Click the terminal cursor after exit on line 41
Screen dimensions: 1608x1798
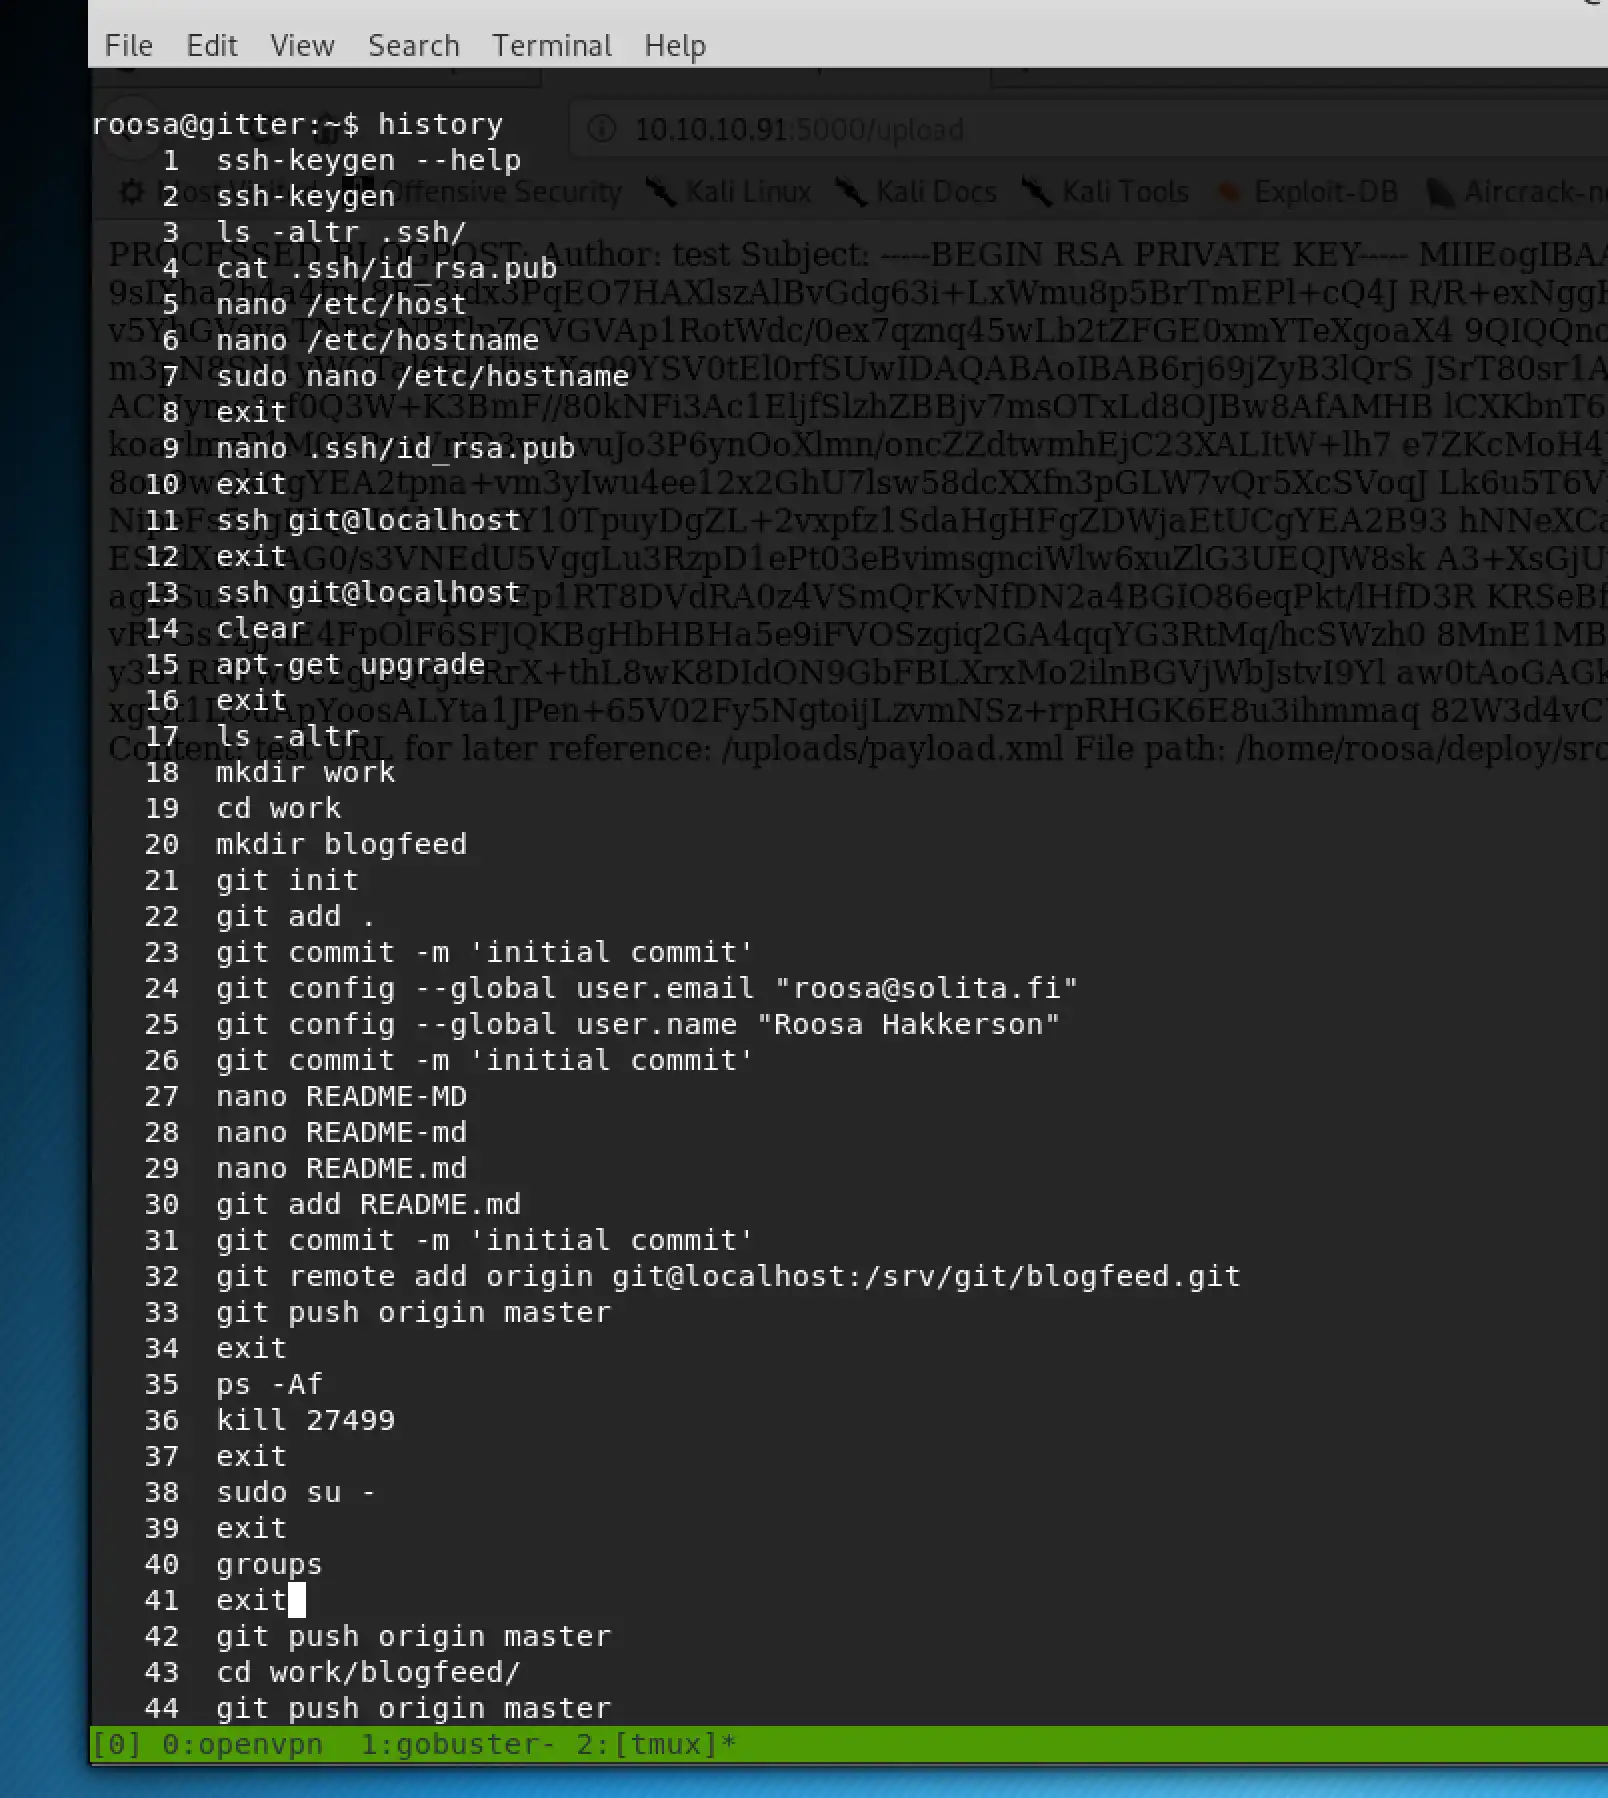click(297, 1600)
